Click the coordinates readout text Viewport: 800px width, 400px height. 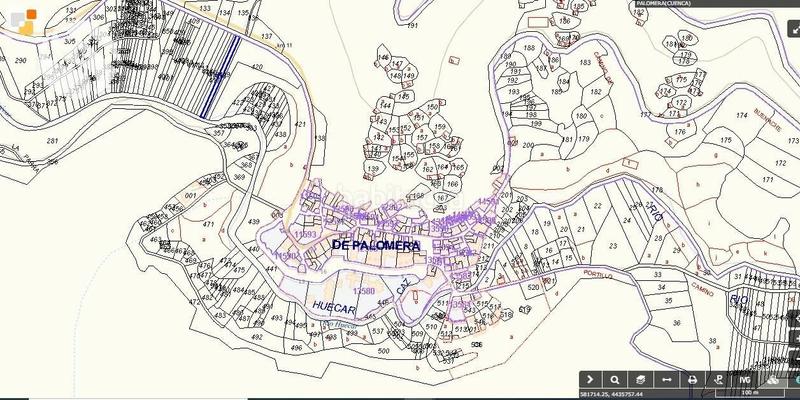coord(615,395)
